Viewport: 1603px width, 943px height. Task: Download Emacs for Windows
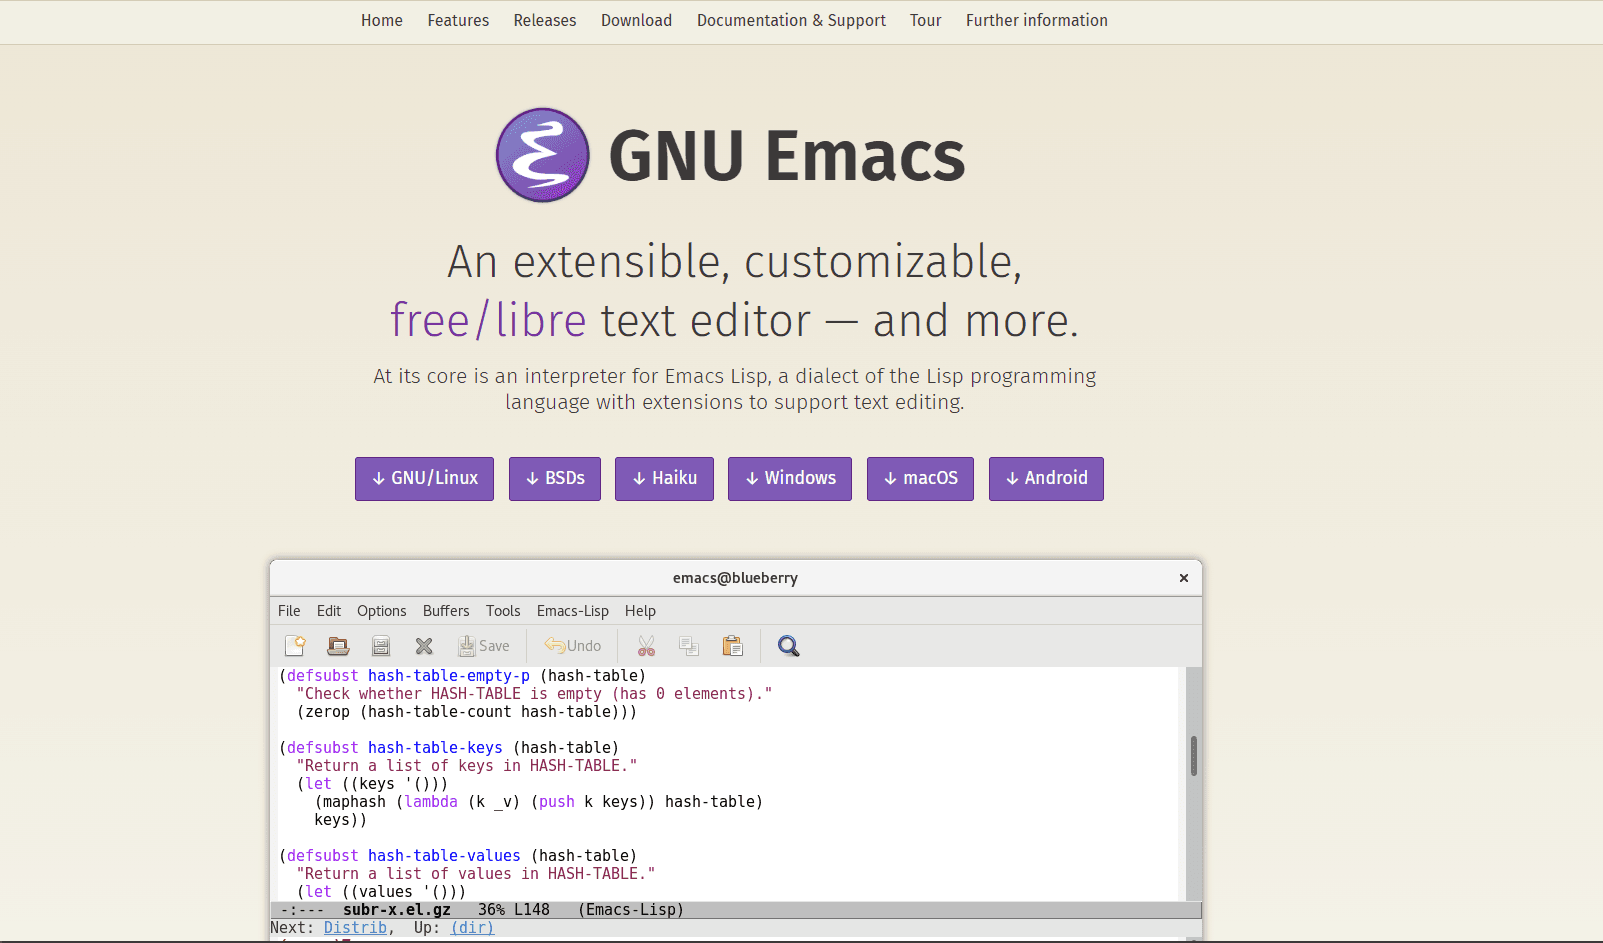(x=790, y=479)
